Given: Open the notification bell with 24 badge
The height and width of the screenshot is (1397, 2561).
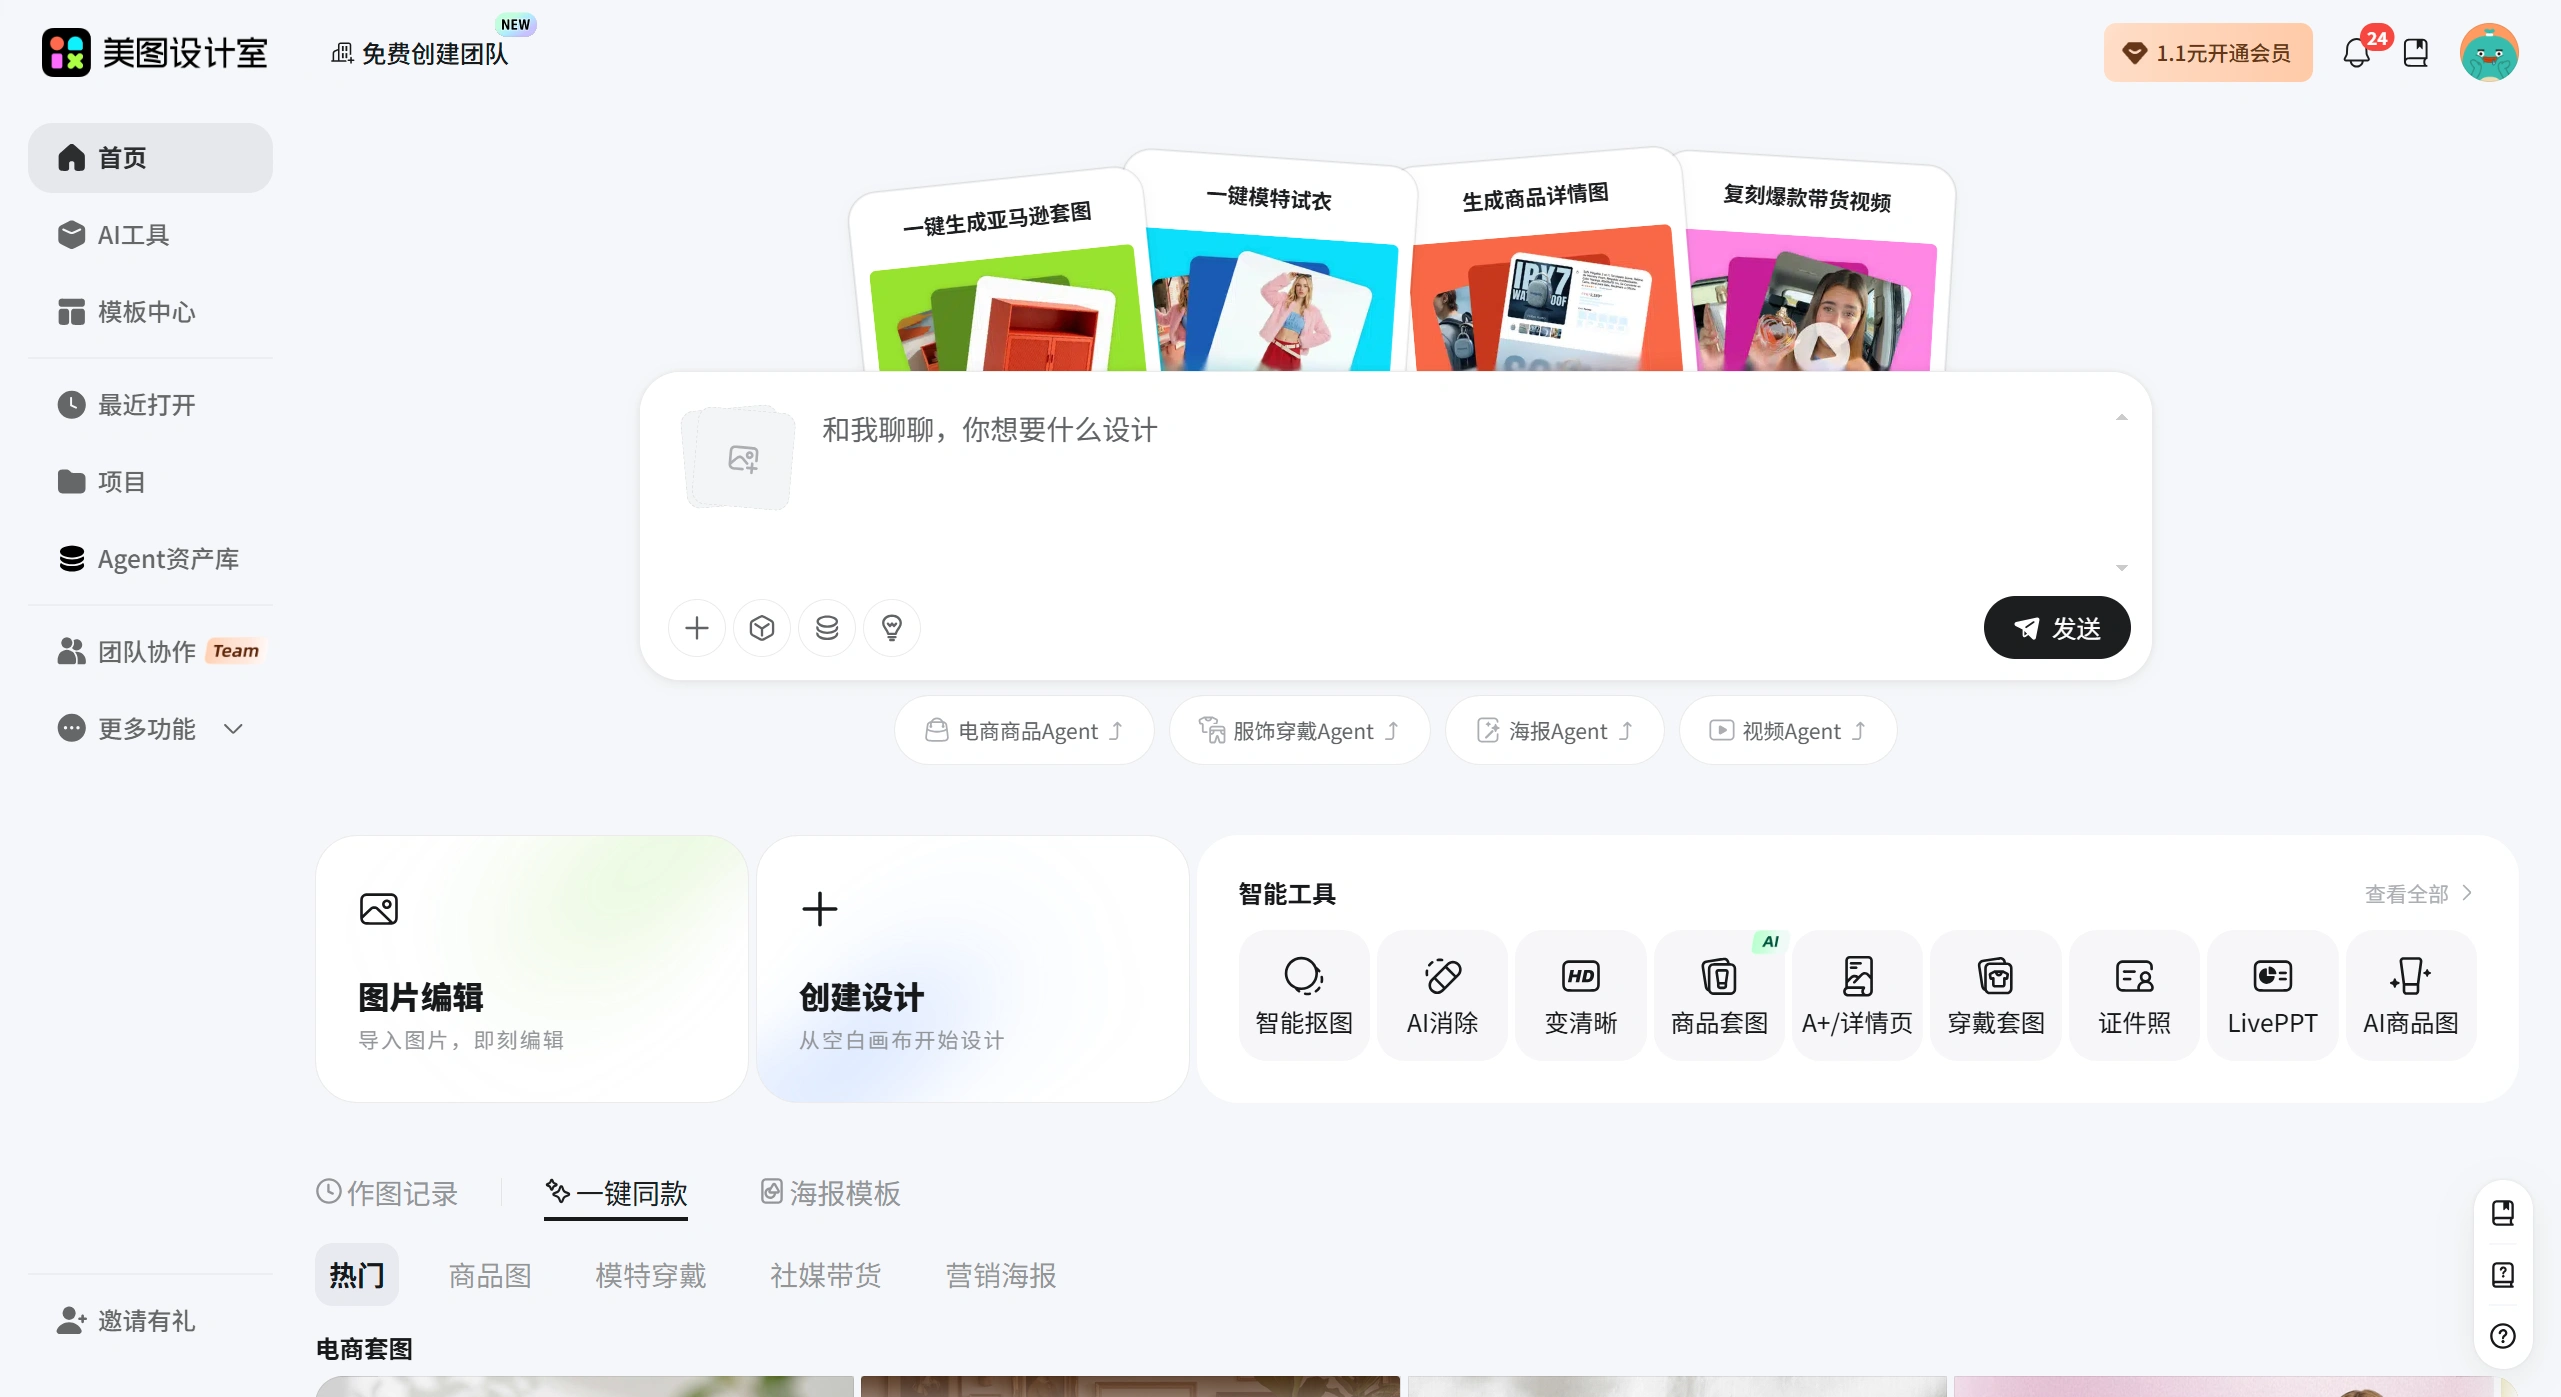Looking at the screenshot, I should tap(2359, 52).
